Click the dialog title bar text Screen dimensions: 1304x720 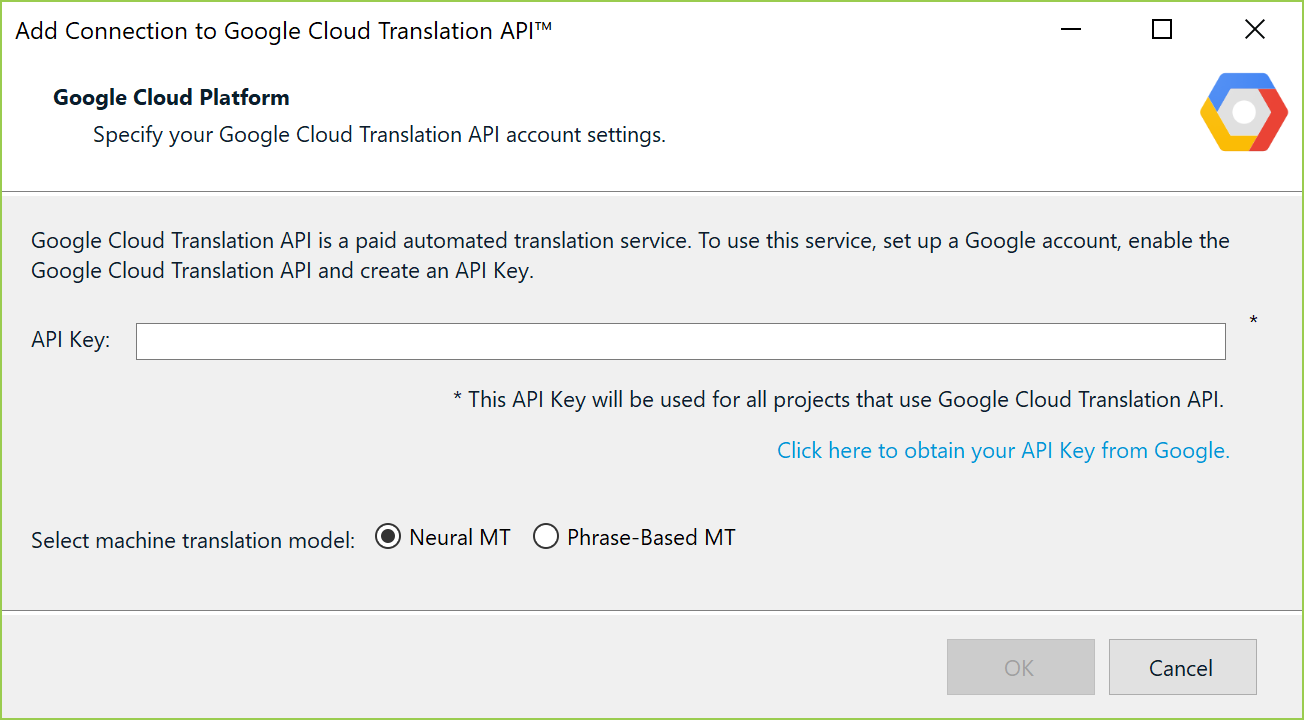(284, 31)
